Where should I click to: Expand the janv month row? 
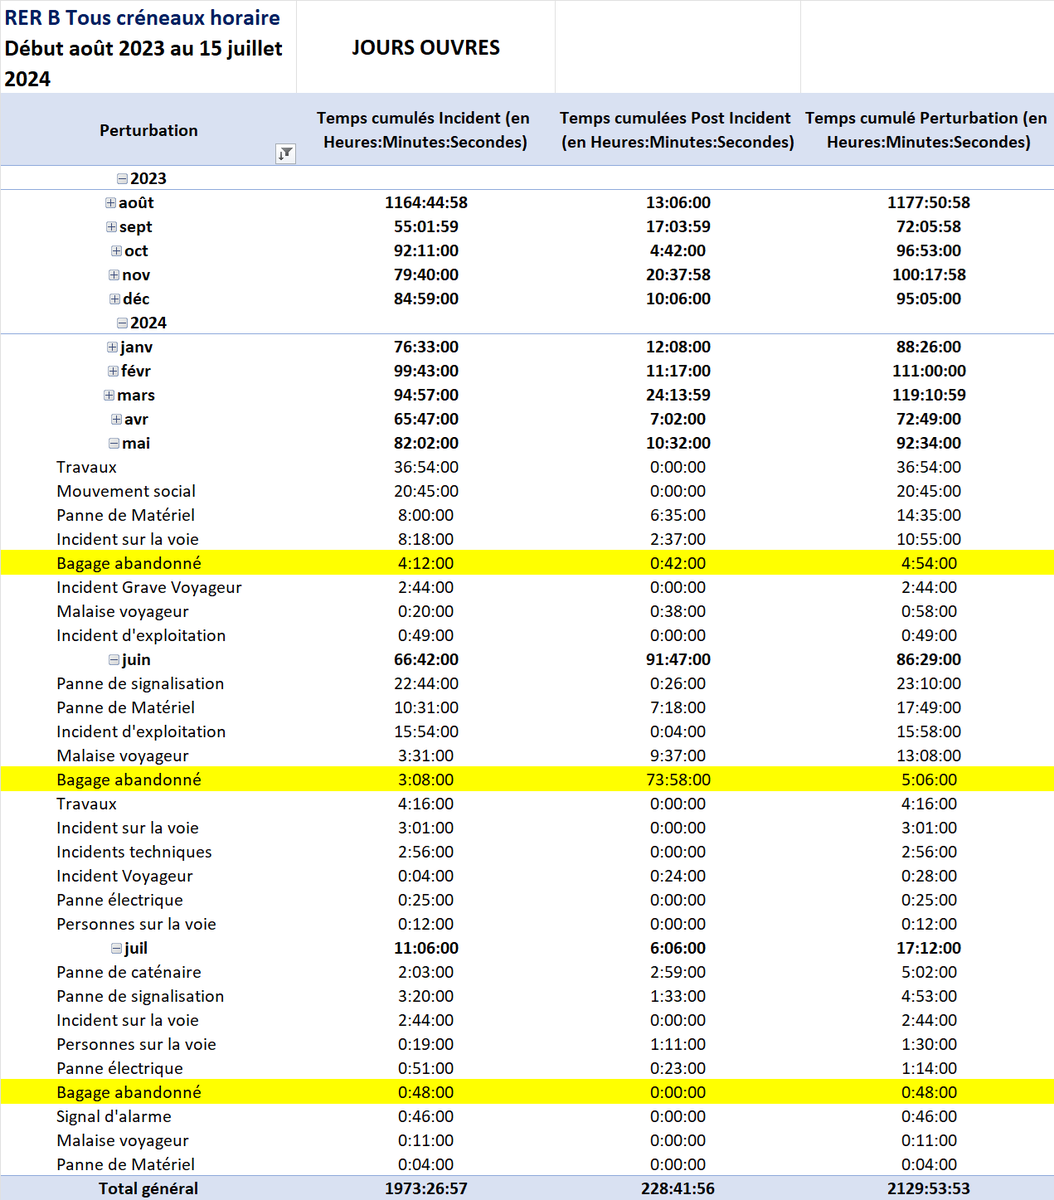[x=112, y=347]
